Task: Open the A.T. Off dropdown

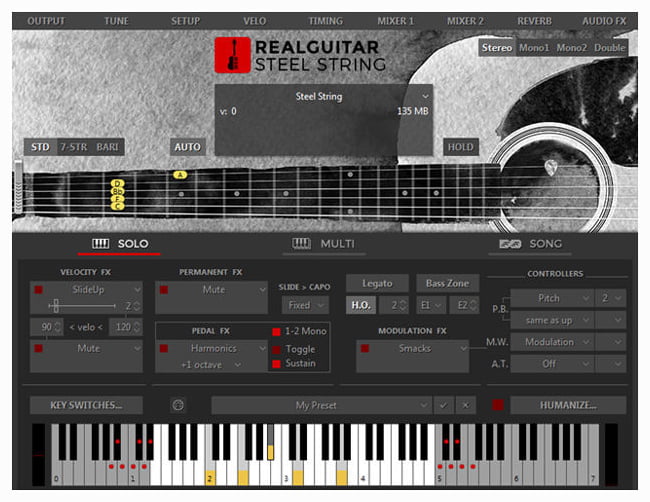Action: 552,364
